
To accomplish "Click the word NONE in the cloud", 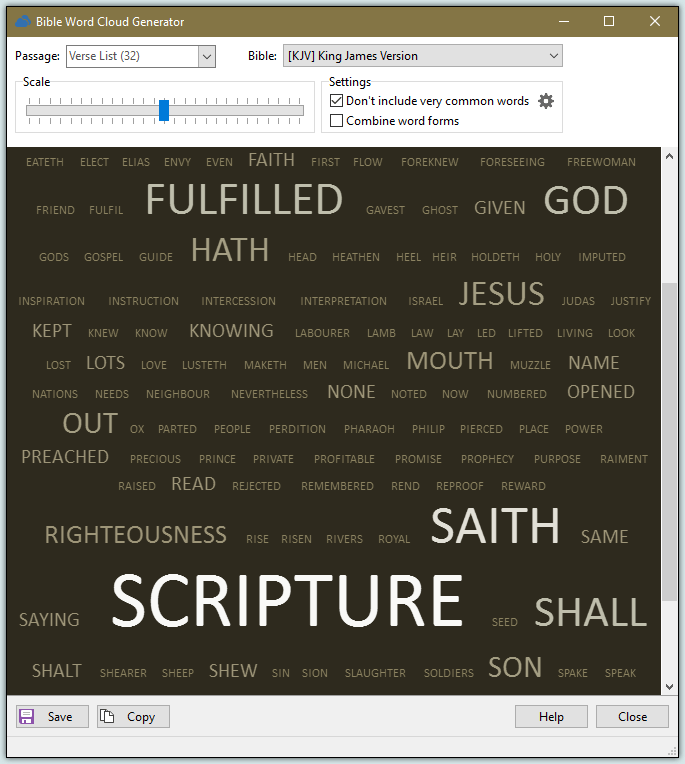I will click(x=351, y=392).
